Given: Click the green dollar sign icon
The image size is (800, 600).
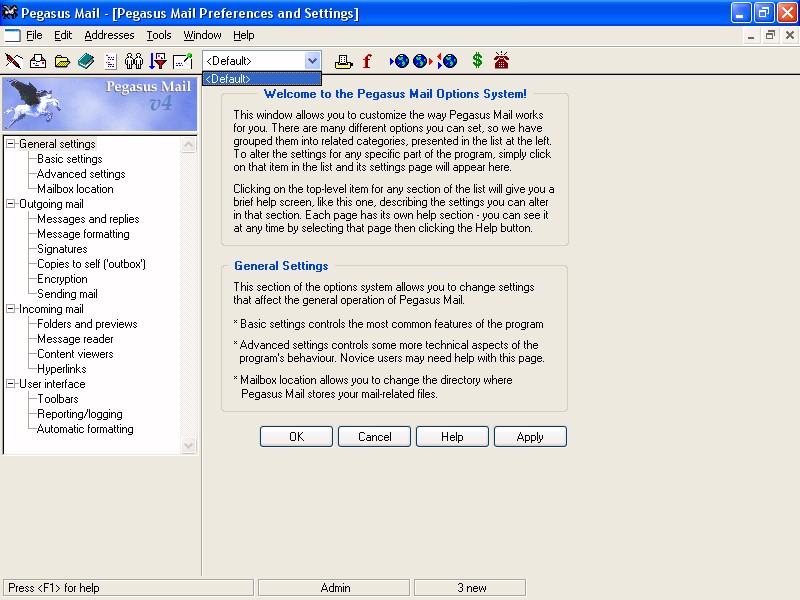Looking at the screenshot, I should 477,61.
